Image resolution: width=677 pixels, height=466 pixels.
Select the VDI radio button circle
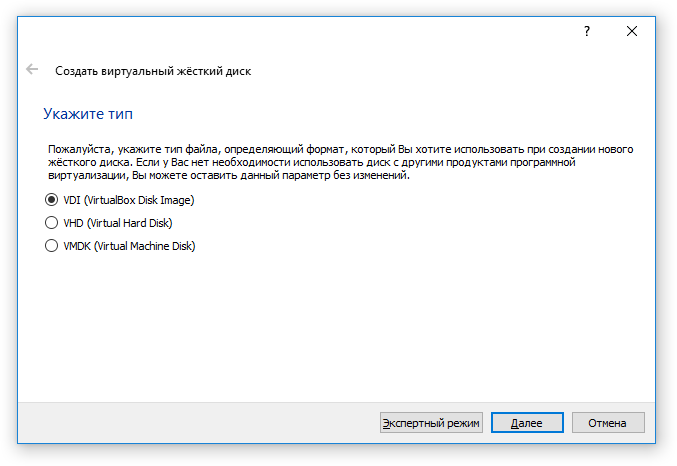[x=51, y=200]
